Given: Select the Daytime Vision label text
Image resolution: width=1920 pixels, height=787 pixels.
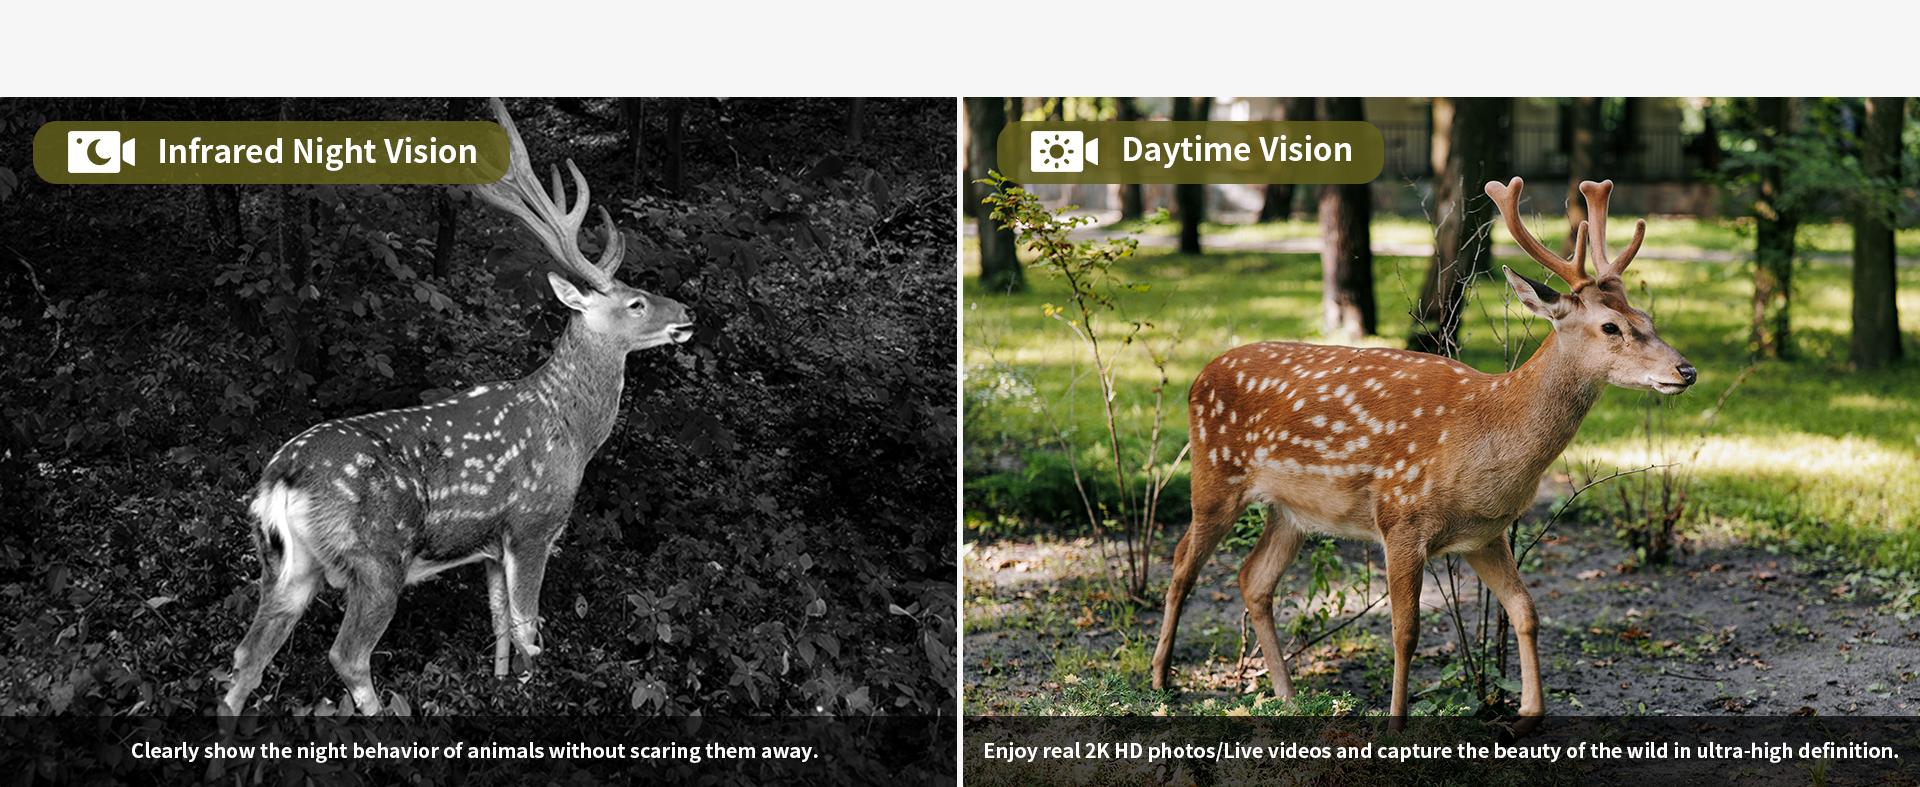Looking at the screenshot, I should coord(1237,150).
